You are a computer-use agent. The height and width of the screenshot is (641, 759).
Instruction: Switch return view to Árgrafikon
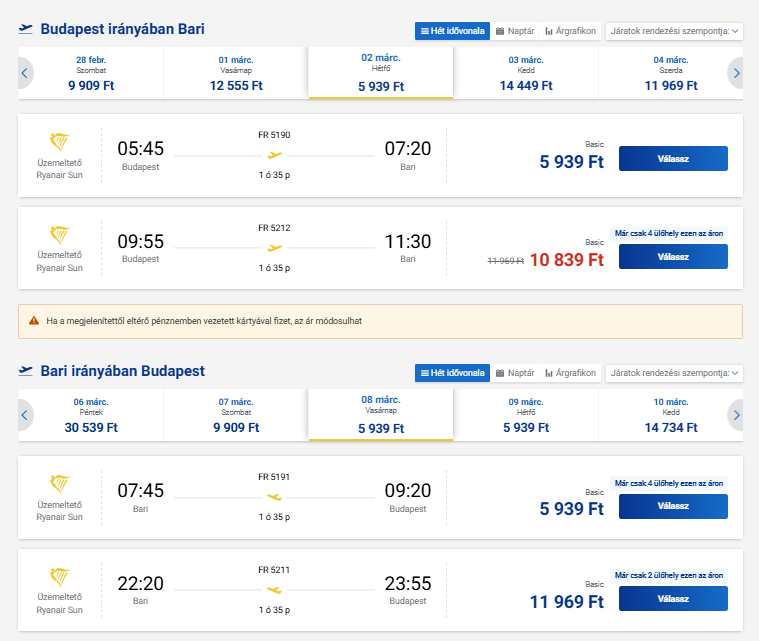pos(570,373)
